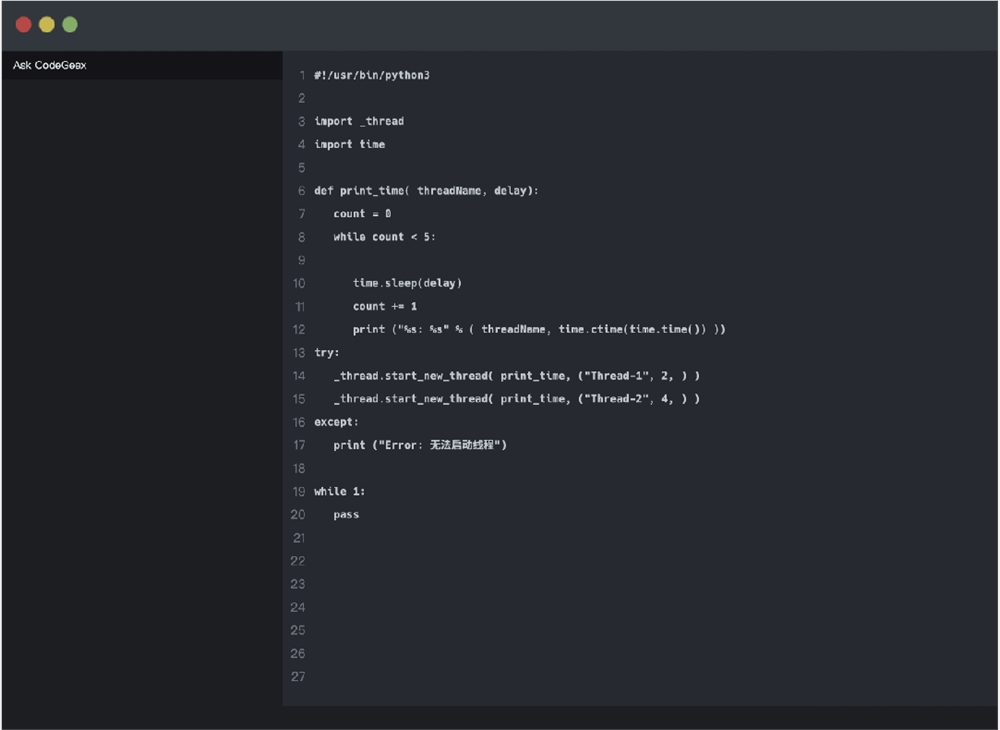Click line number 24 in the gutter

tap(298, 607)
